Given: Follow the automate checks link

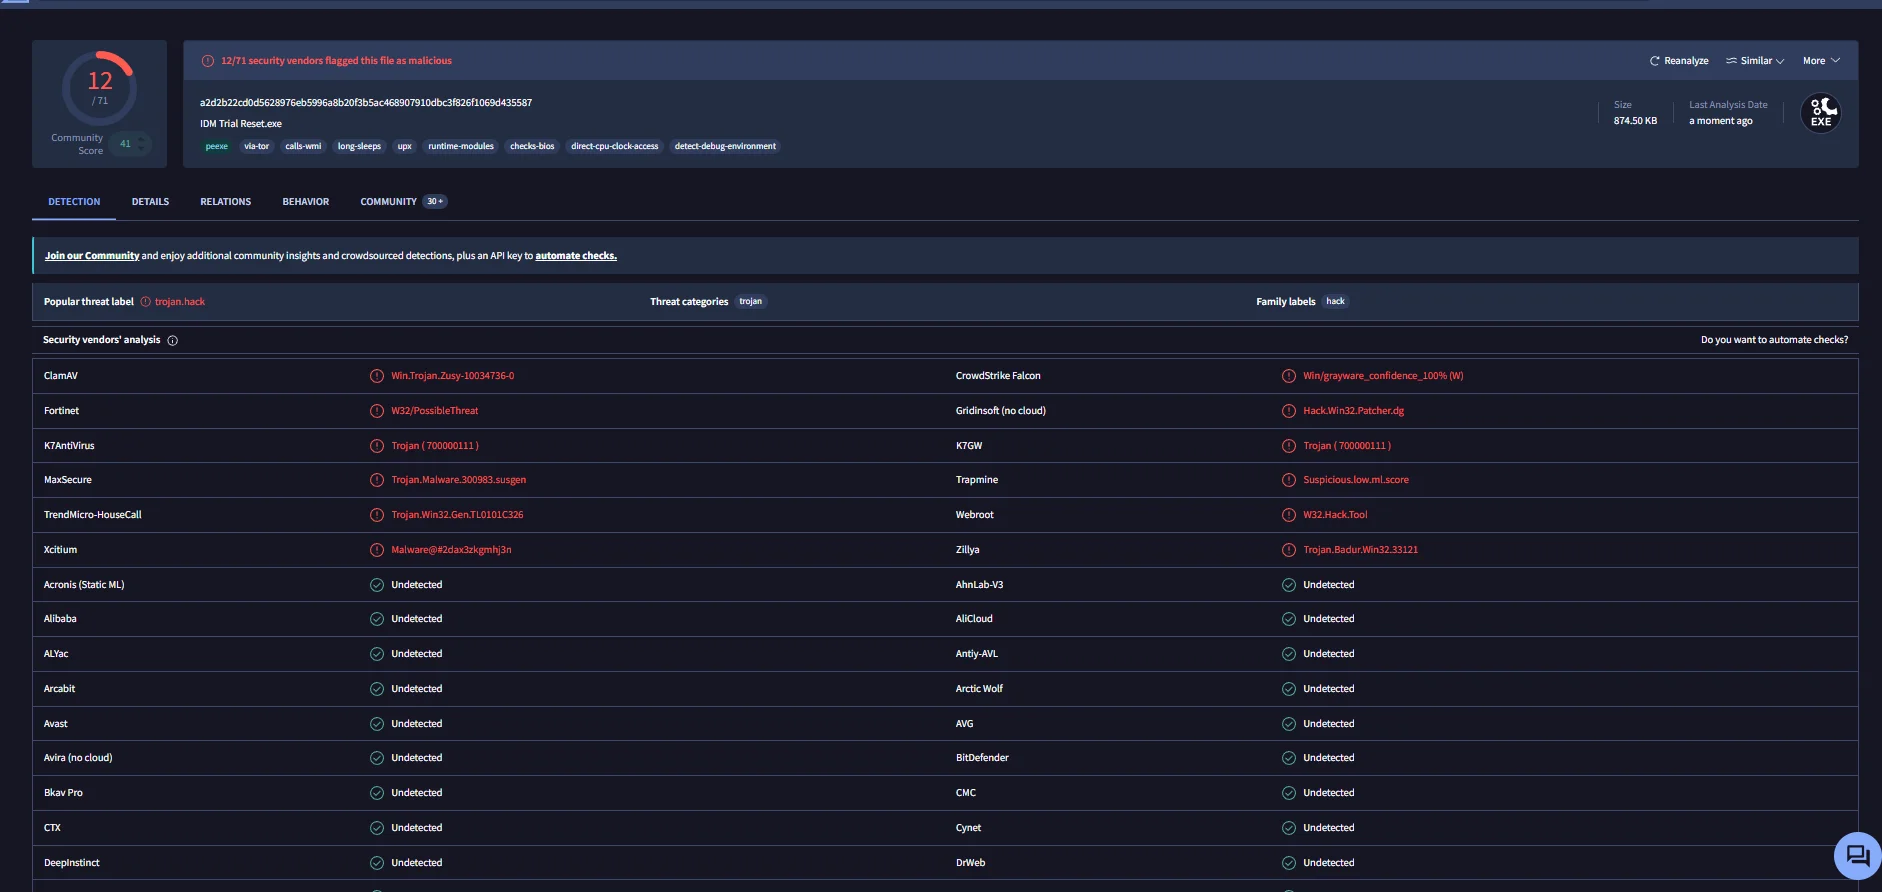Looking at the screenshot, I should tap(576, 256).
